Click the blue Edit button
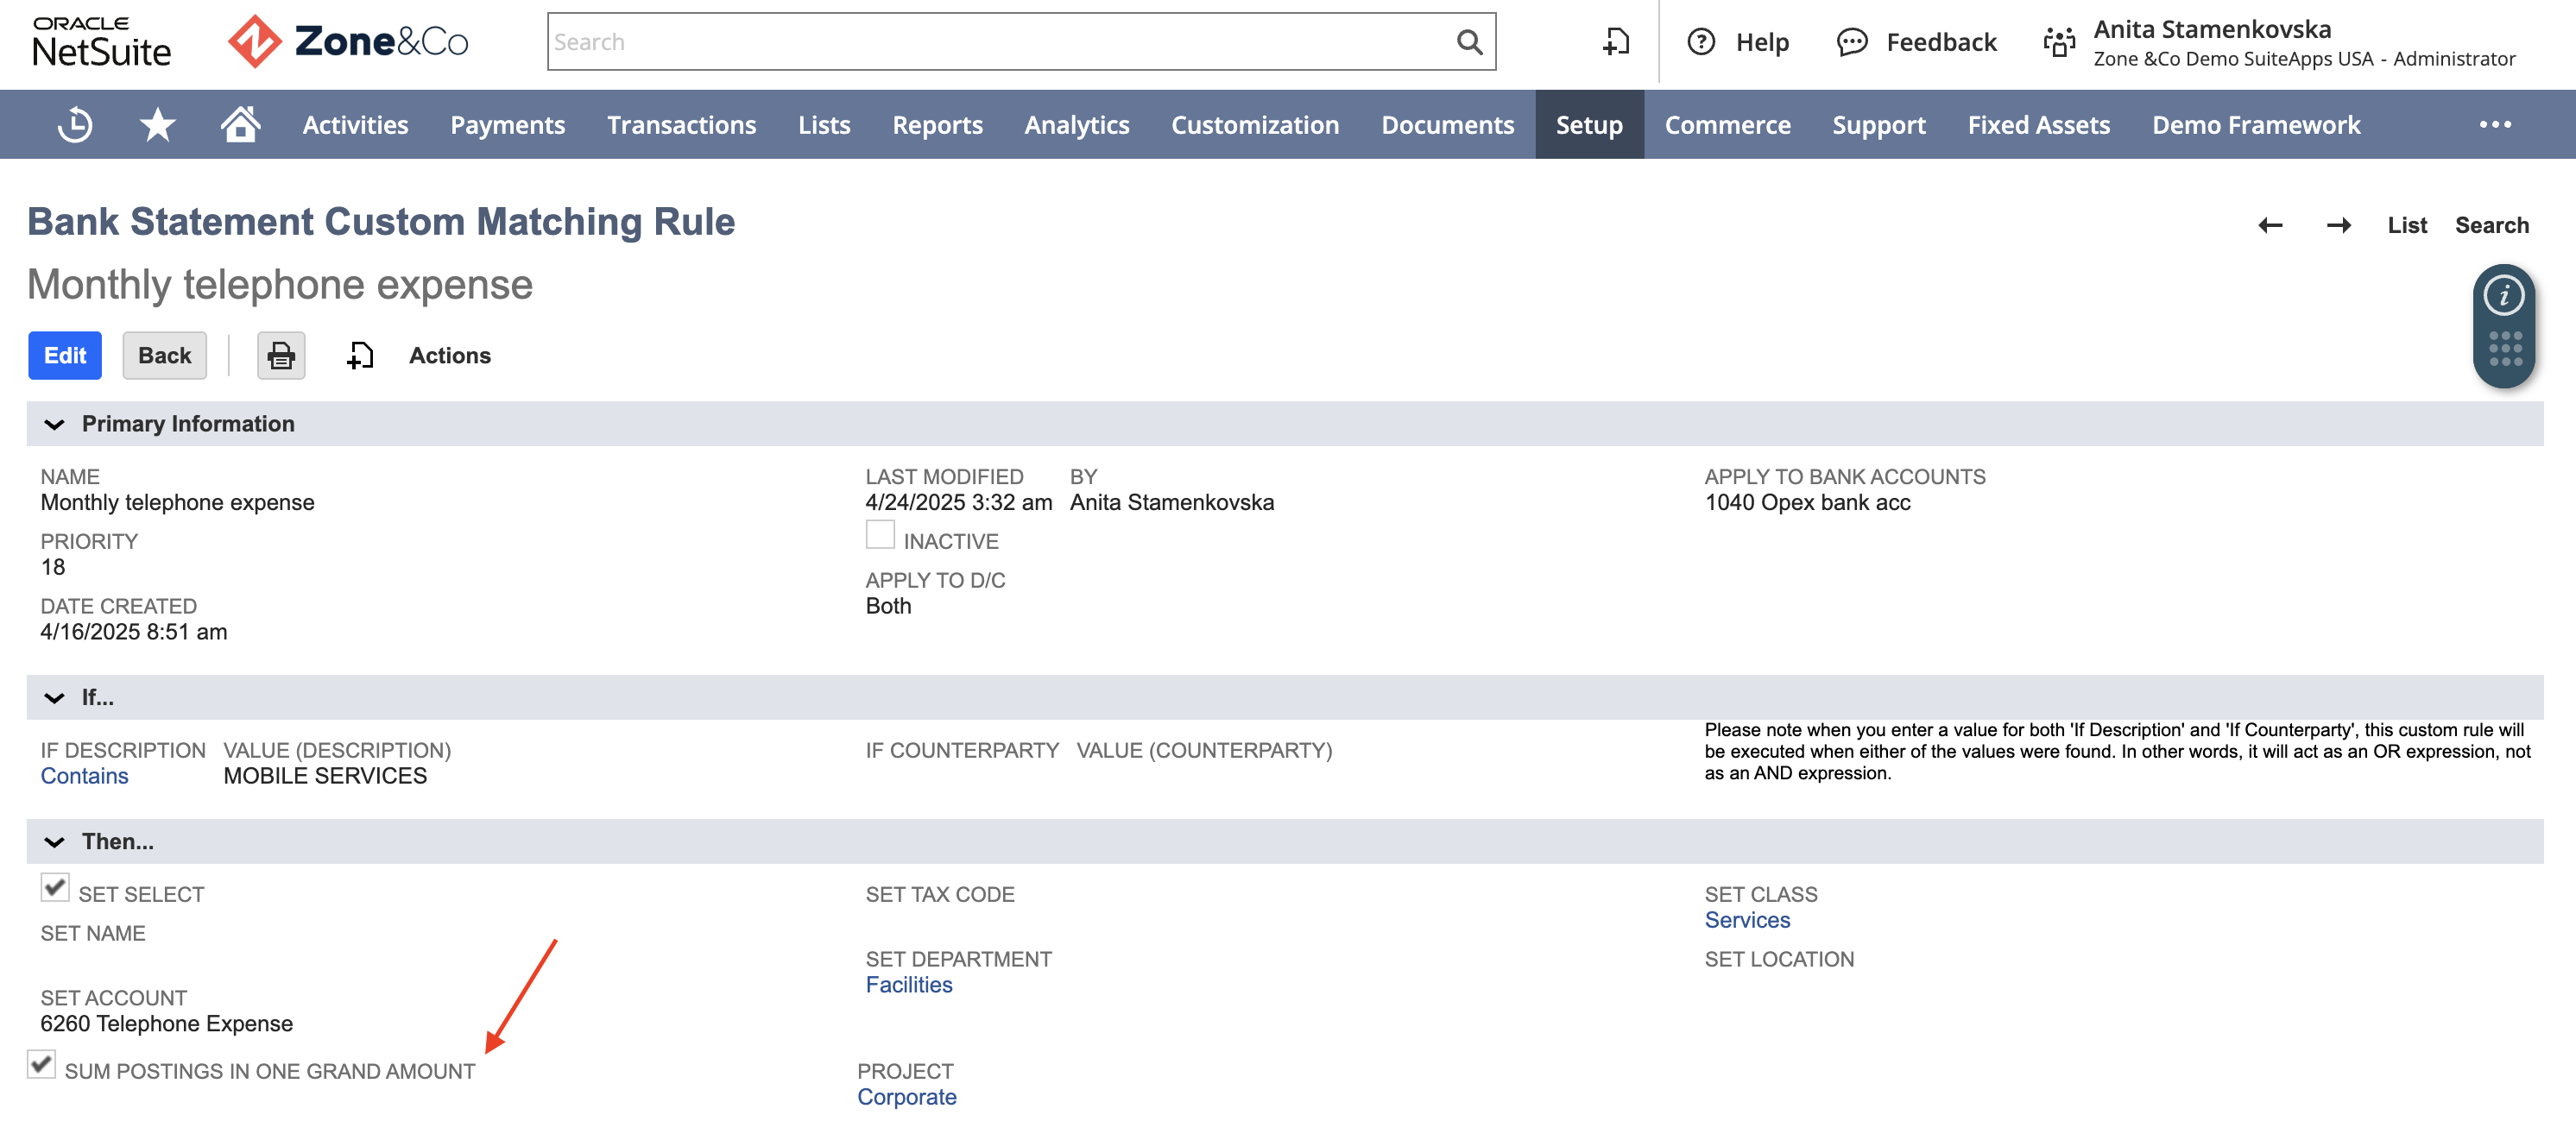 [65, 356]
